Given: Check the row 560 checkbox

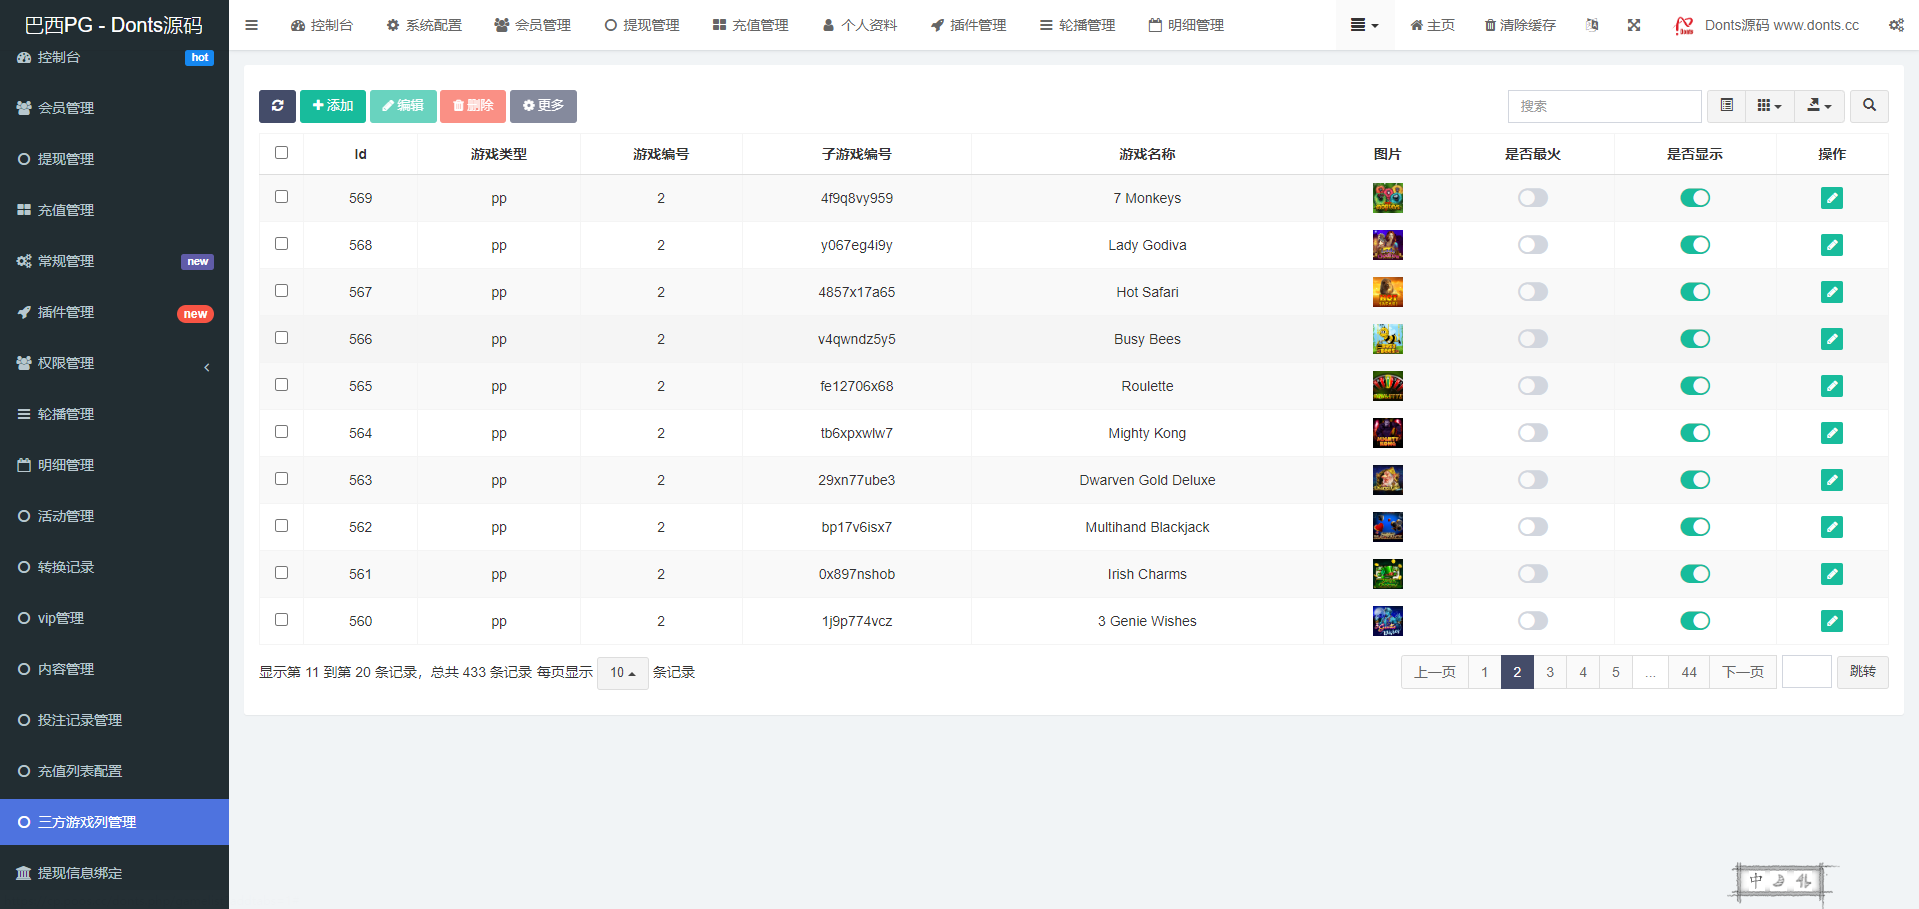Looking at the screenshot, I should tap(281, 620).
